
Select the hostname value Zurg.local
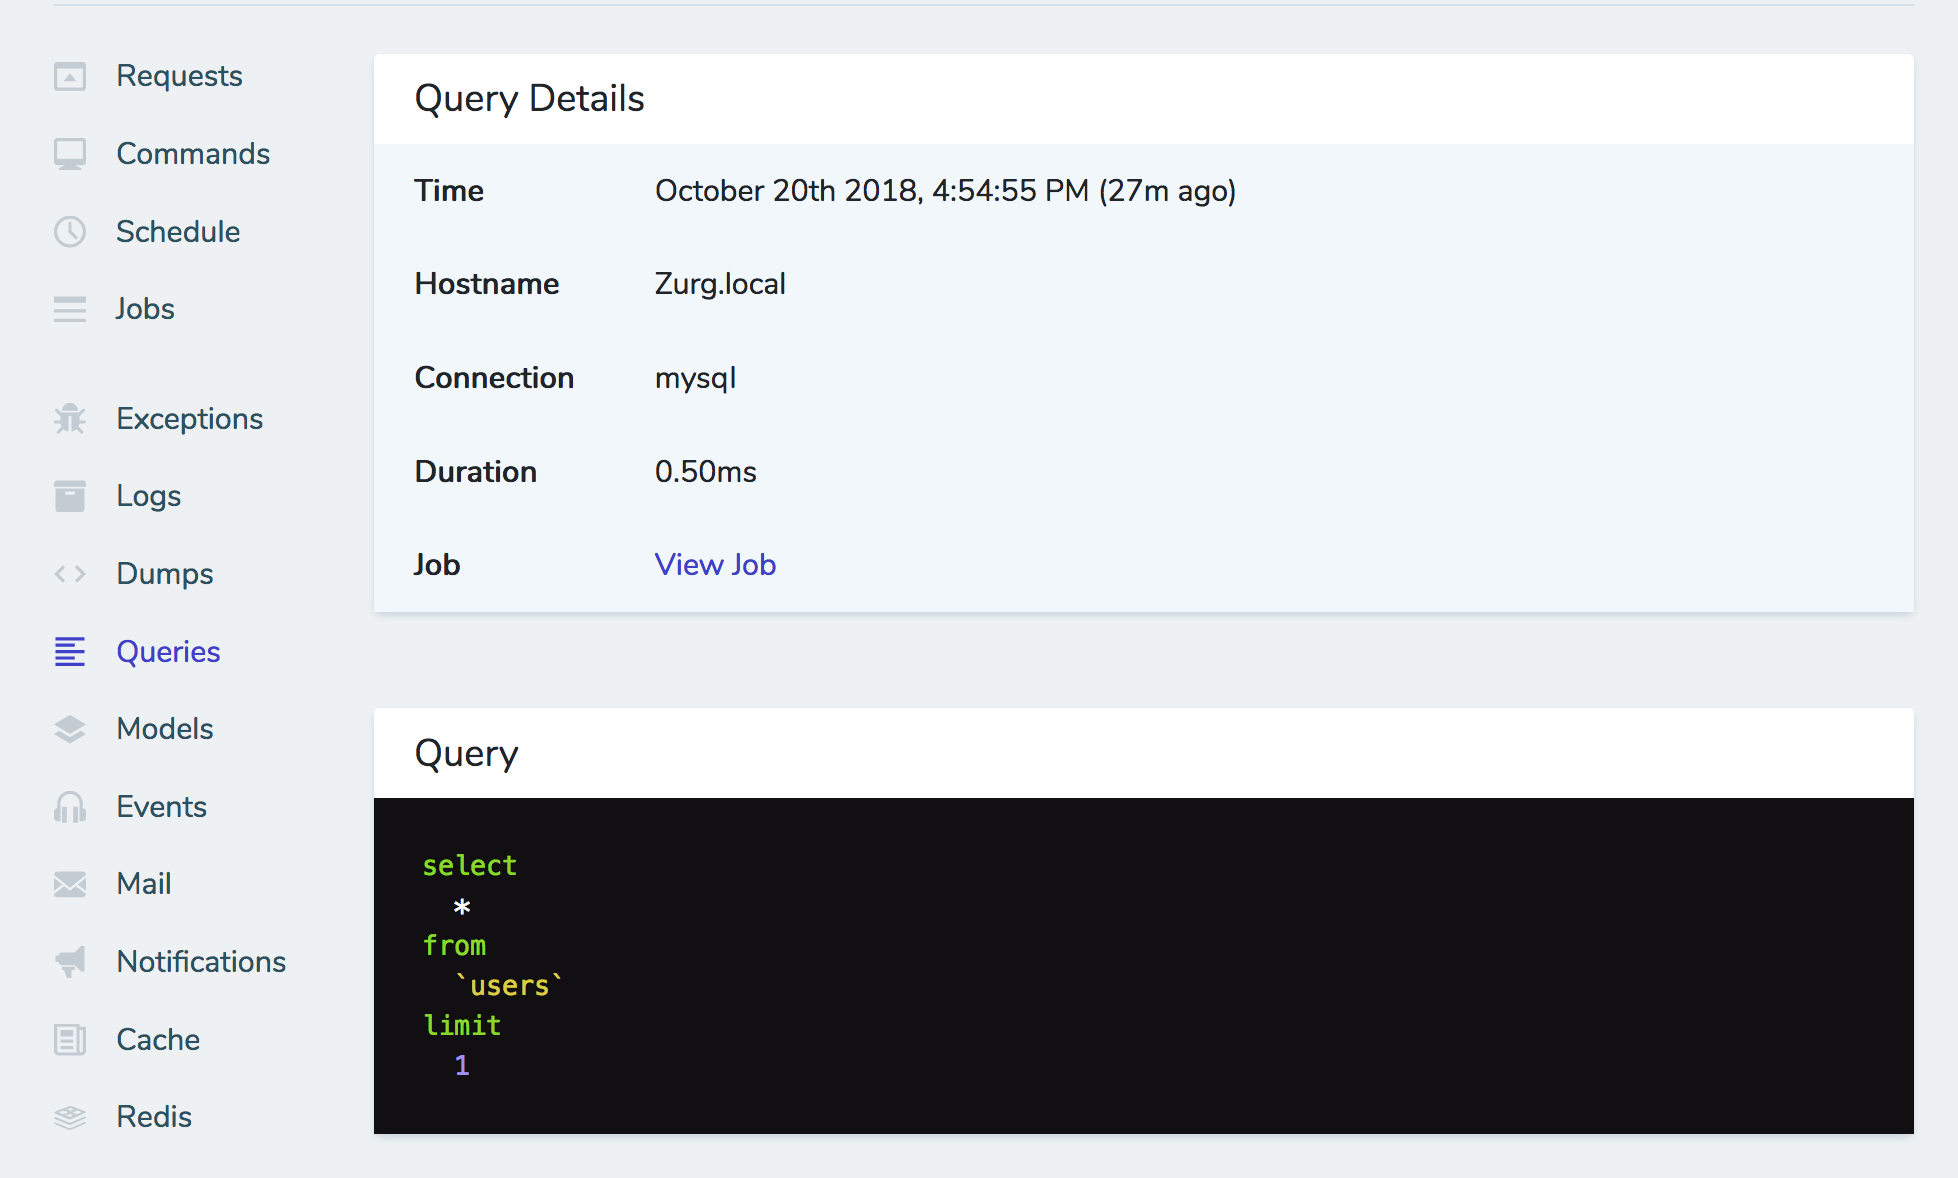click(x=720, y=283)
